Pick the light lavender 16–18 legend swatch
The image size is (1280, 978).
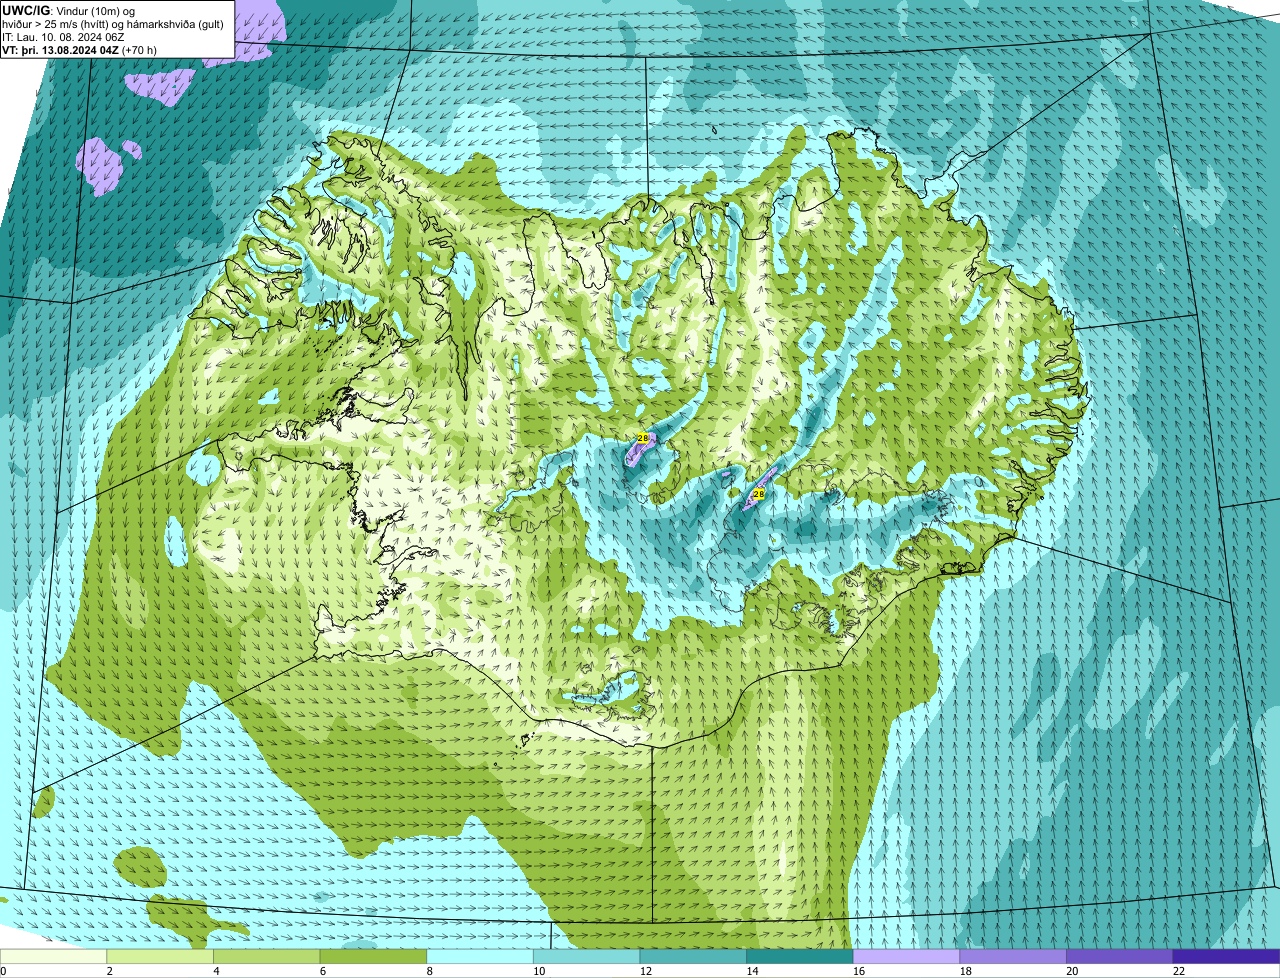[906, 956]
